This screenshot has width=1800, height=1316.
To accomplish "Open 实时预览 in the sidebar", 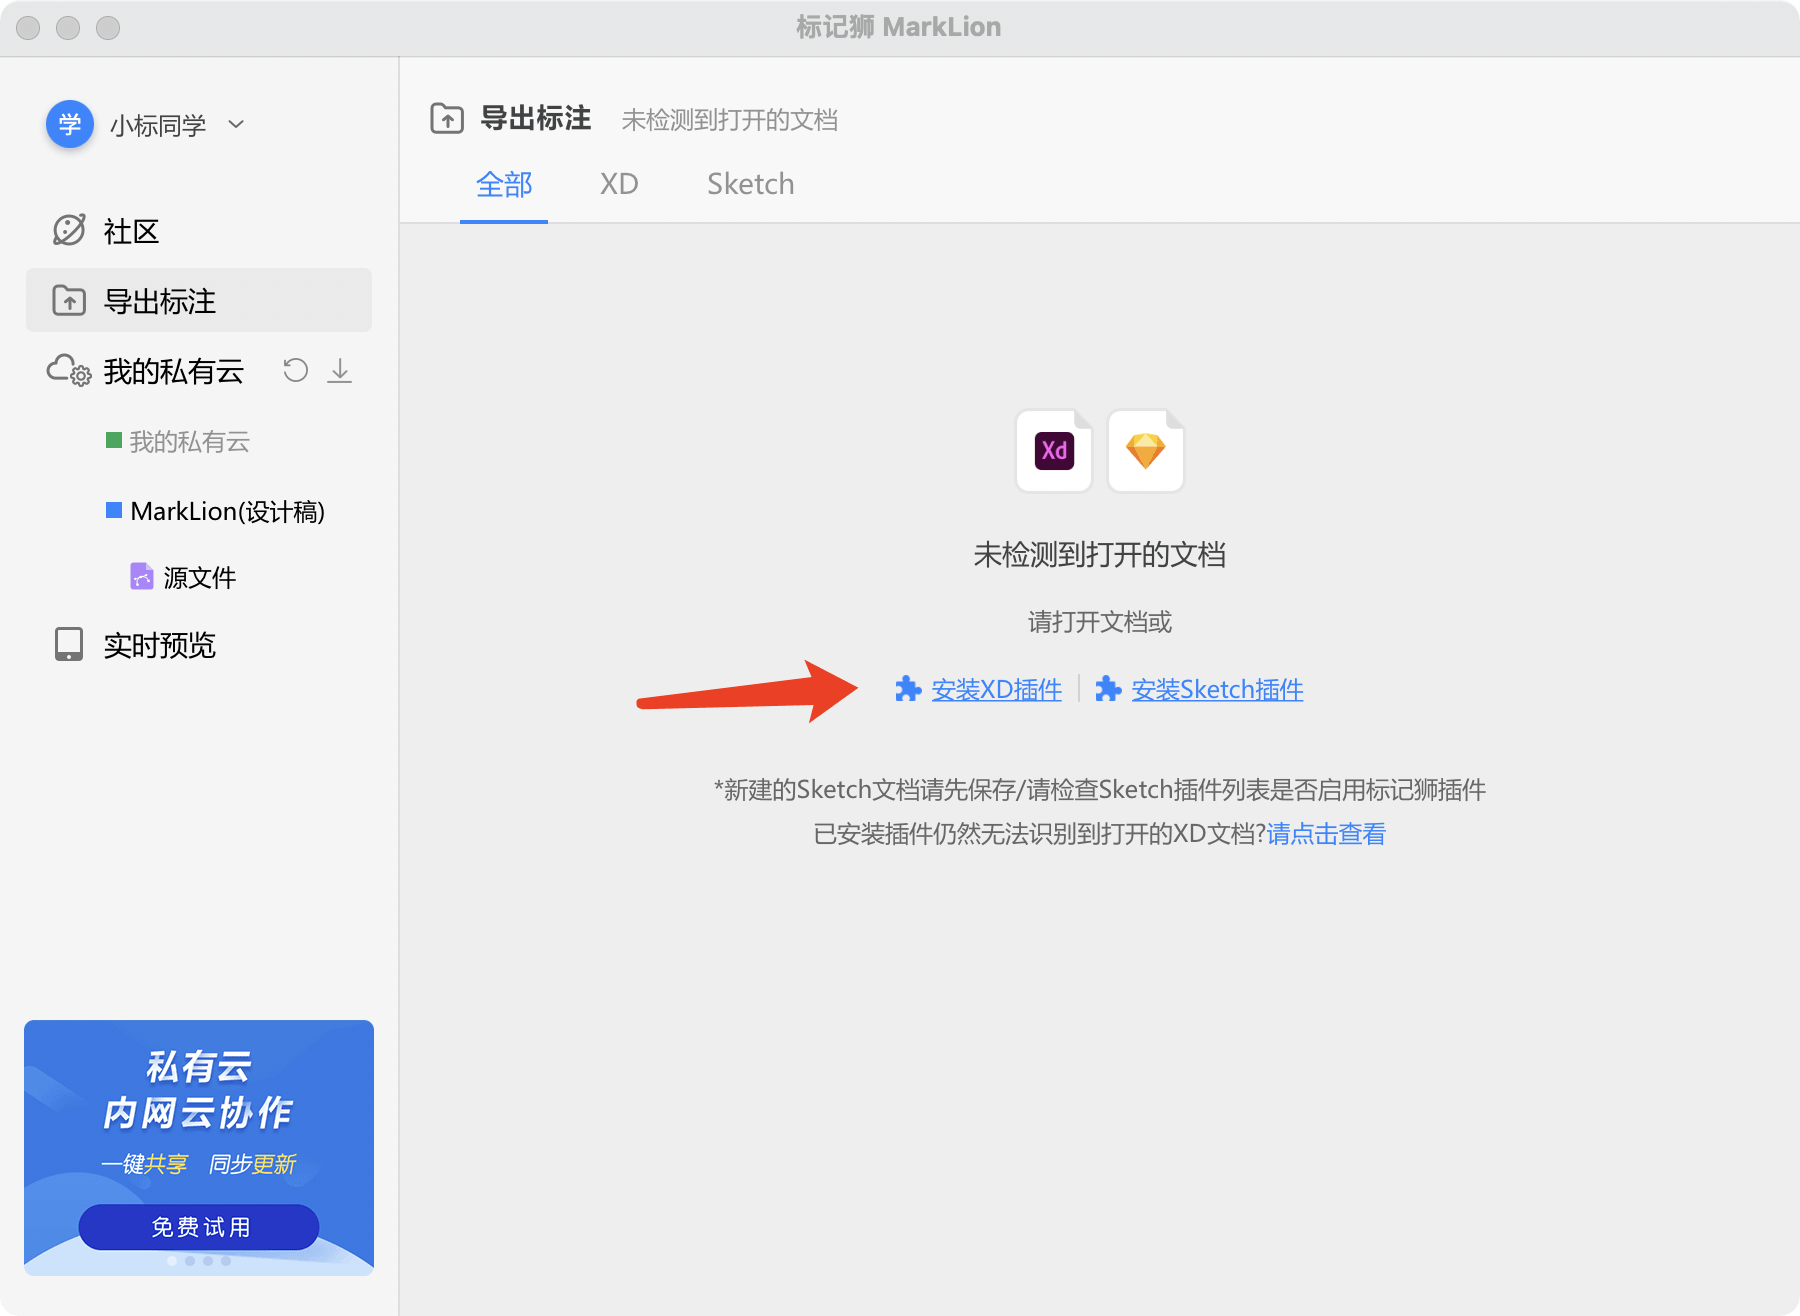I will pos(159,645).
